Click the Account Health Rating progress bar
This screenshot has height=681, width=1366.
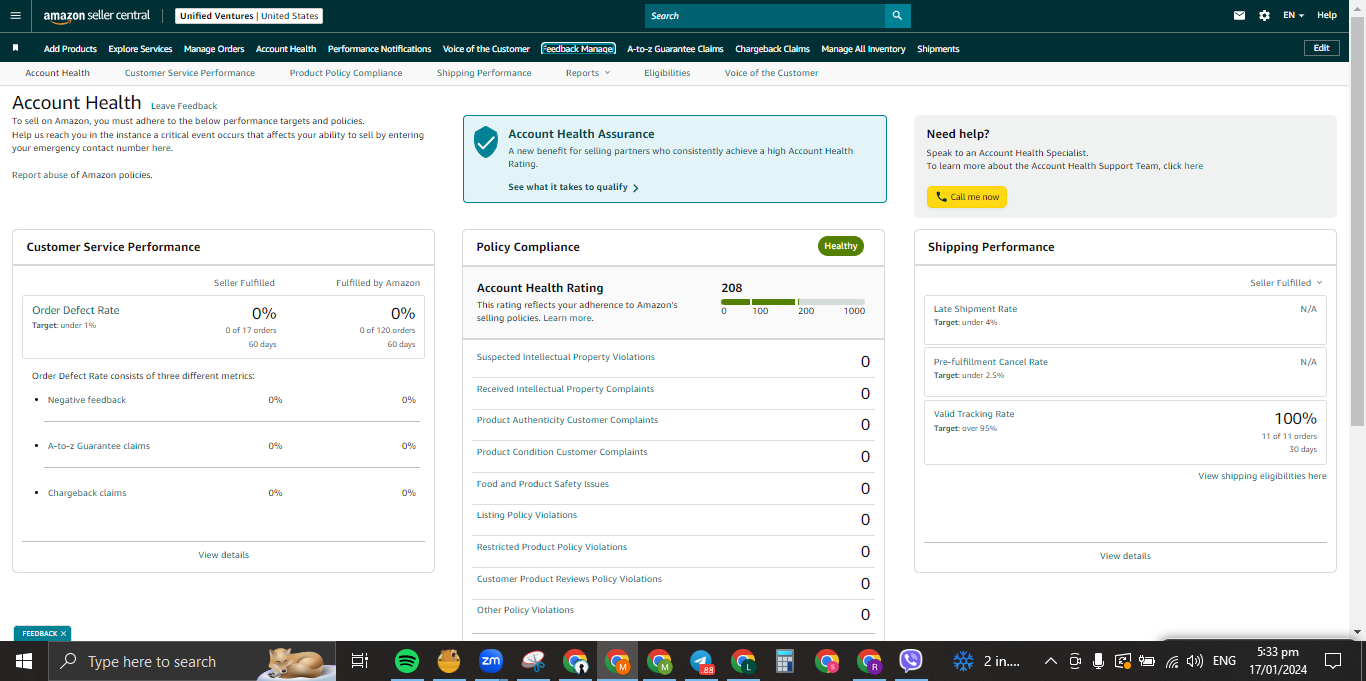[793, 302]
